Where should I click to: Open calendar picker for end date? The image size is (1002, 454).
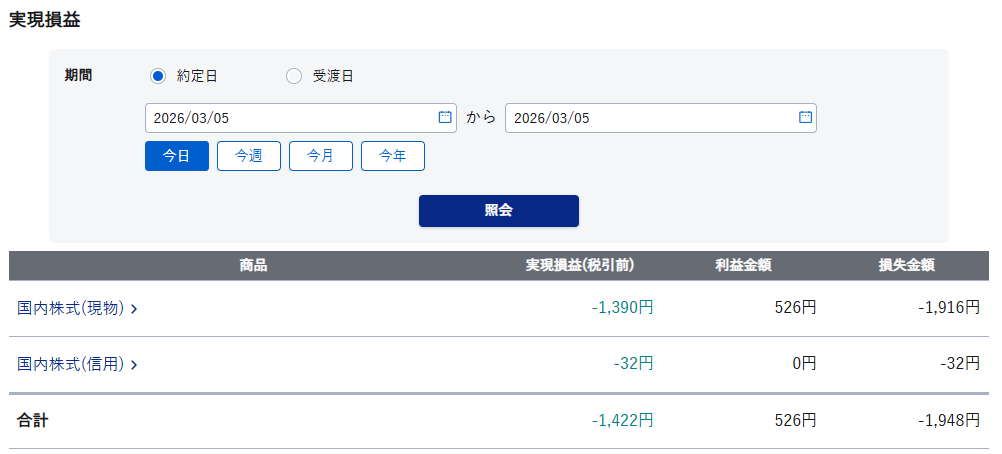805,118
